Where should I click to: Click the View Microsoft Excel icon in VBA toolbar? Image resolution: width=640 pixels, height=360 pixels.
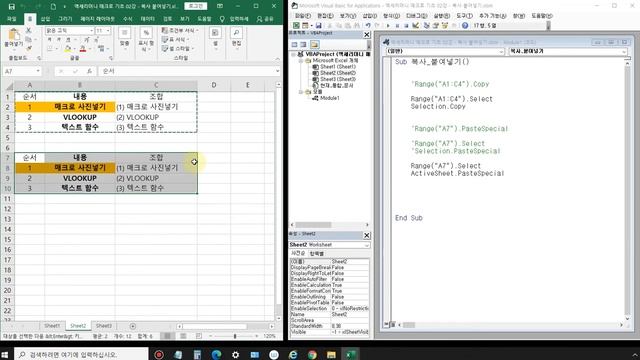tap(296, 25)
